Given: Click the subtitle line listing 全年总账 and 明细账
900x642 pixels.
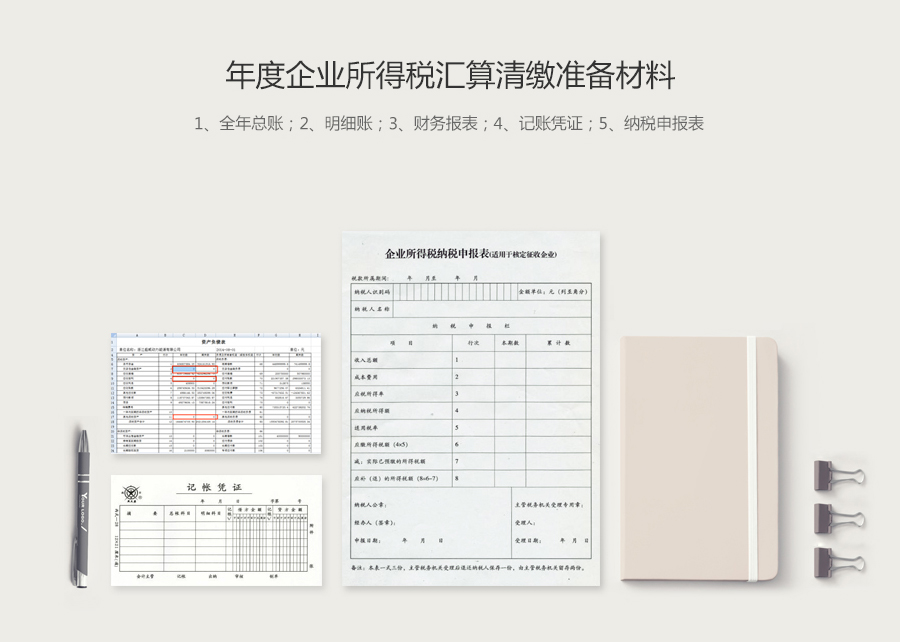Looking at the screenshot, I should click(x=449, y=123).
